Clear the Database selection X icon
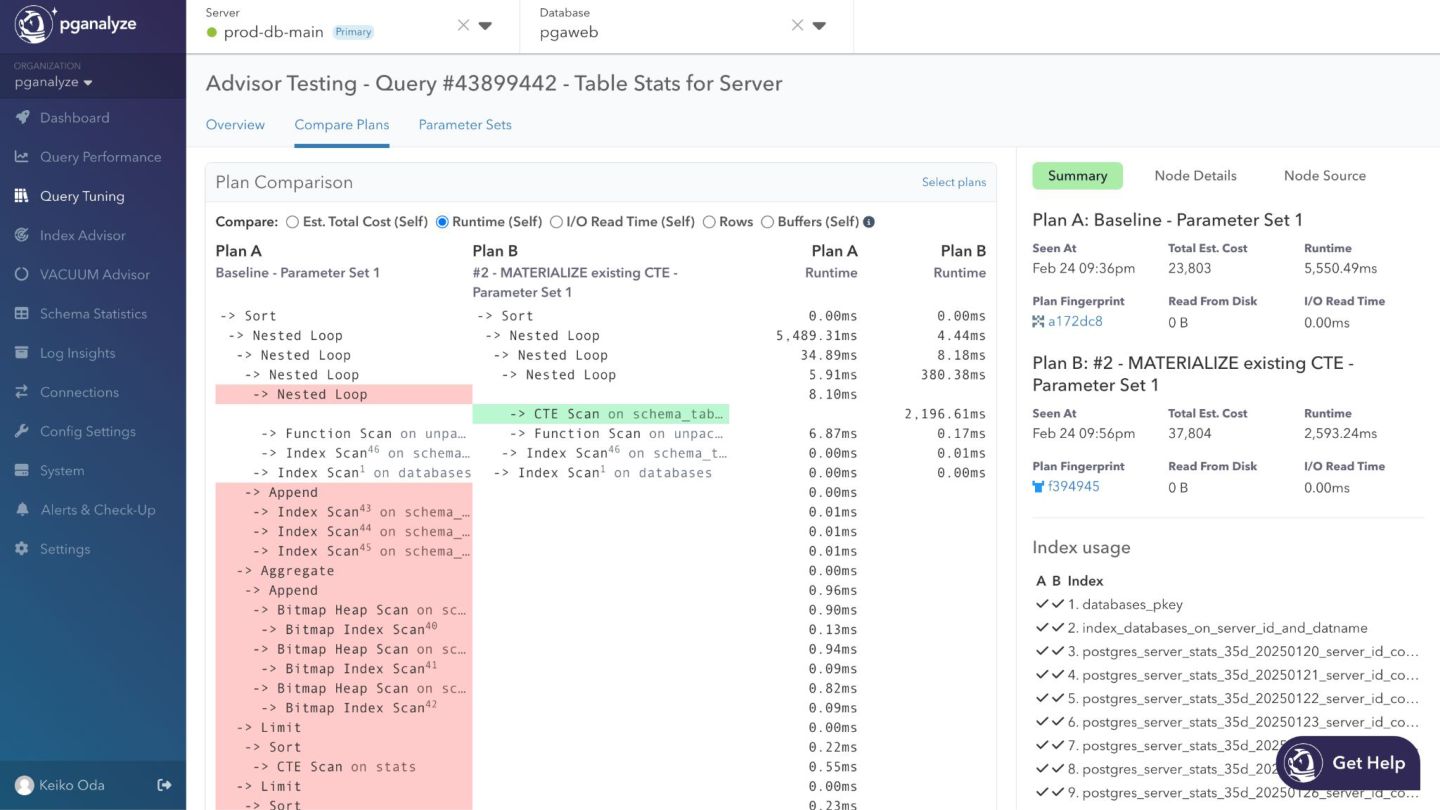The image size is (1440, 810). pos(797,25)
